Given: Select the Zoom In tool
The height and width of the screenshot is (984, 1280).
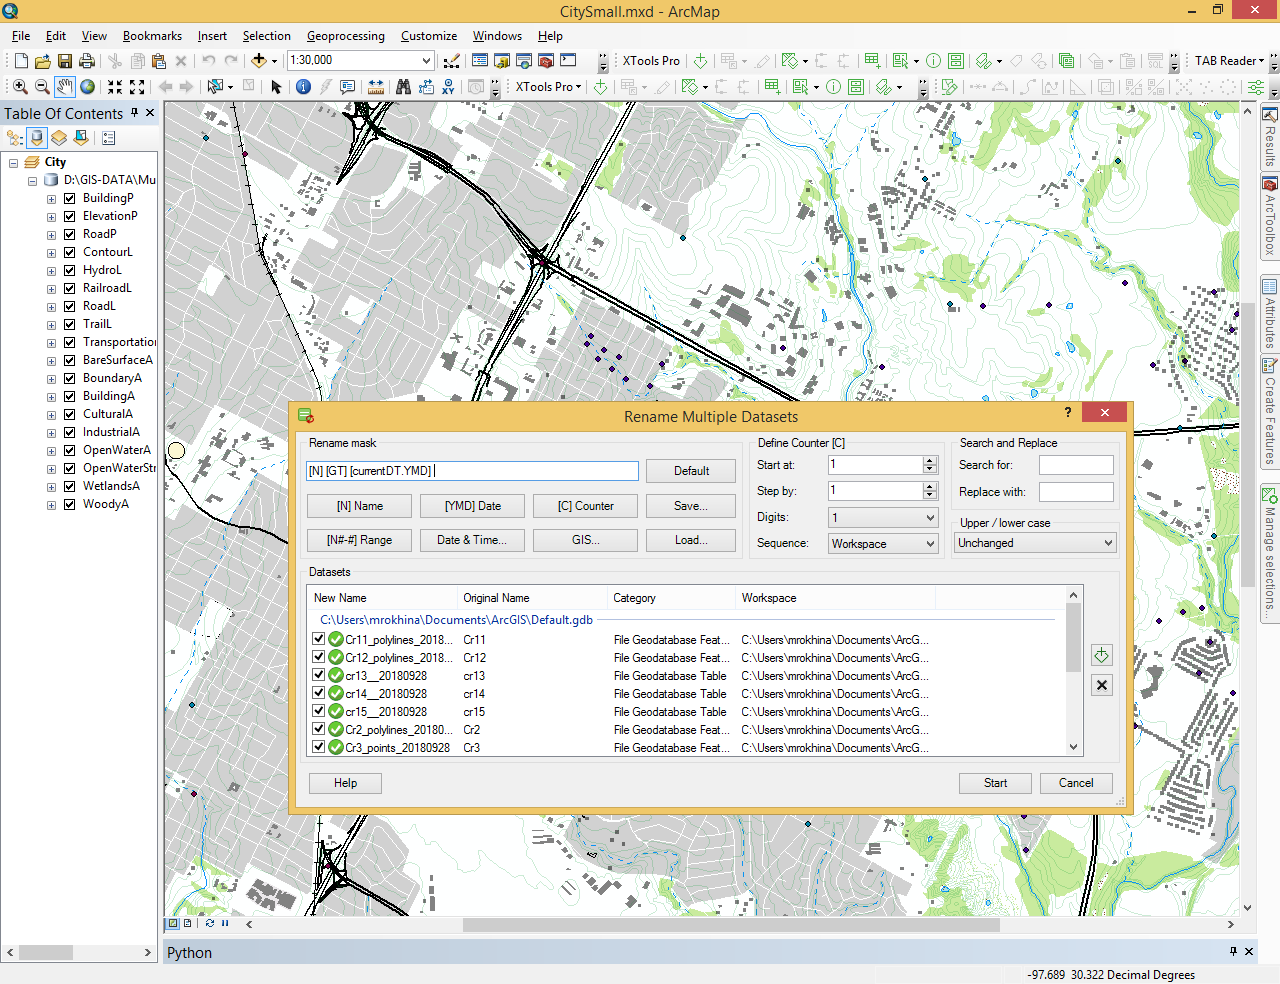Looking at the screenshot, I should point(20,87).
